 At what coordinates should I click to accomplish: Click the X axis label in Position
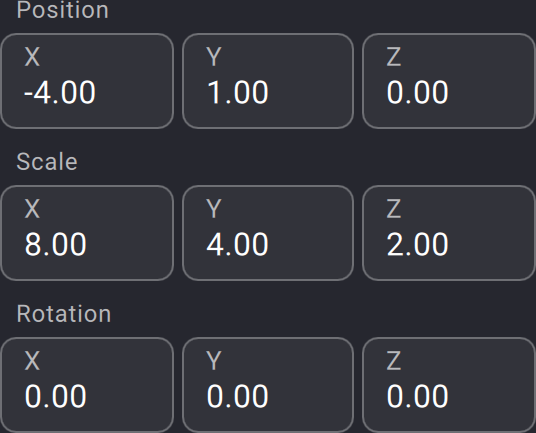point(32,57)
